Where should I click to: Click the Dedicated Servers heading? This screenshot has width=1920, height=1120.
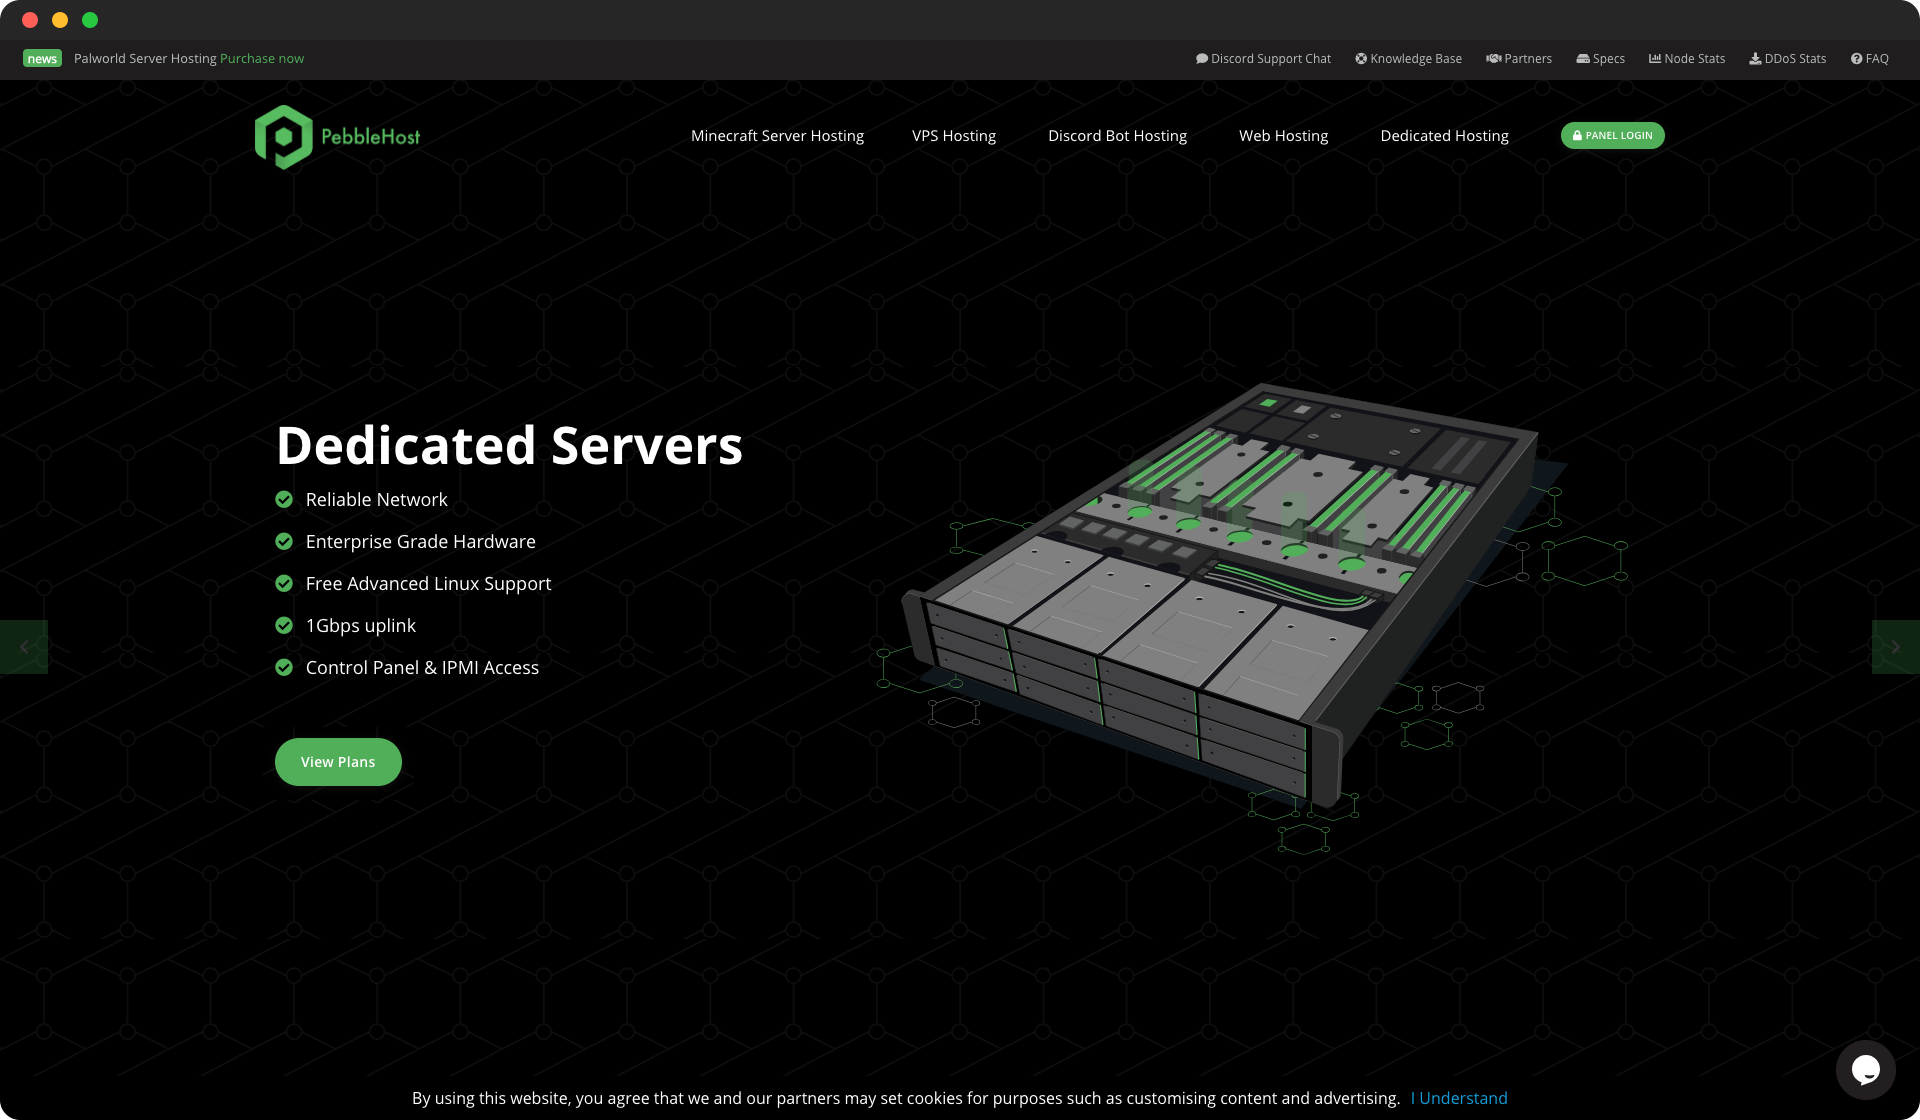pyautogui.click(x=509, y=445)
